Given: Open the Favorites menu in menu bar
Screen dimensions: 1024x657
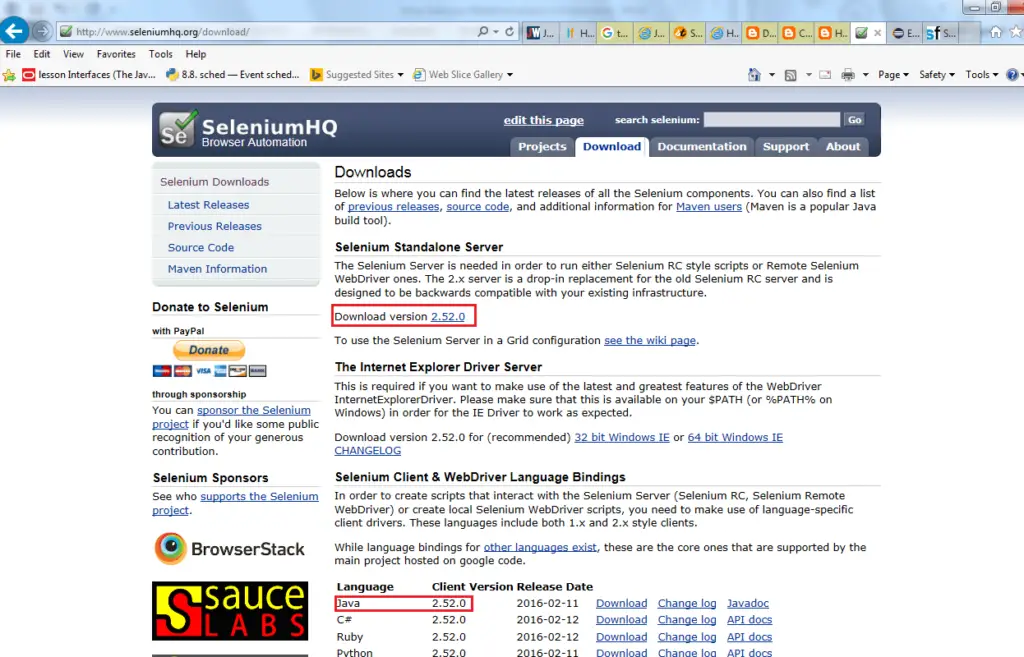Looking at the screenshot, I should [116, 54].
